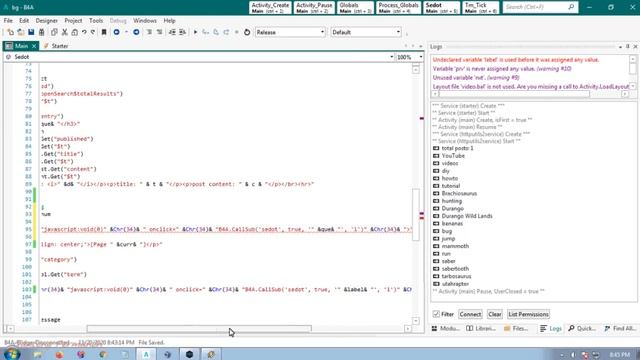Viewport: 640px width, 360px height.
Task: Click the code editor horizontal scrollbar
Action: 199,329
